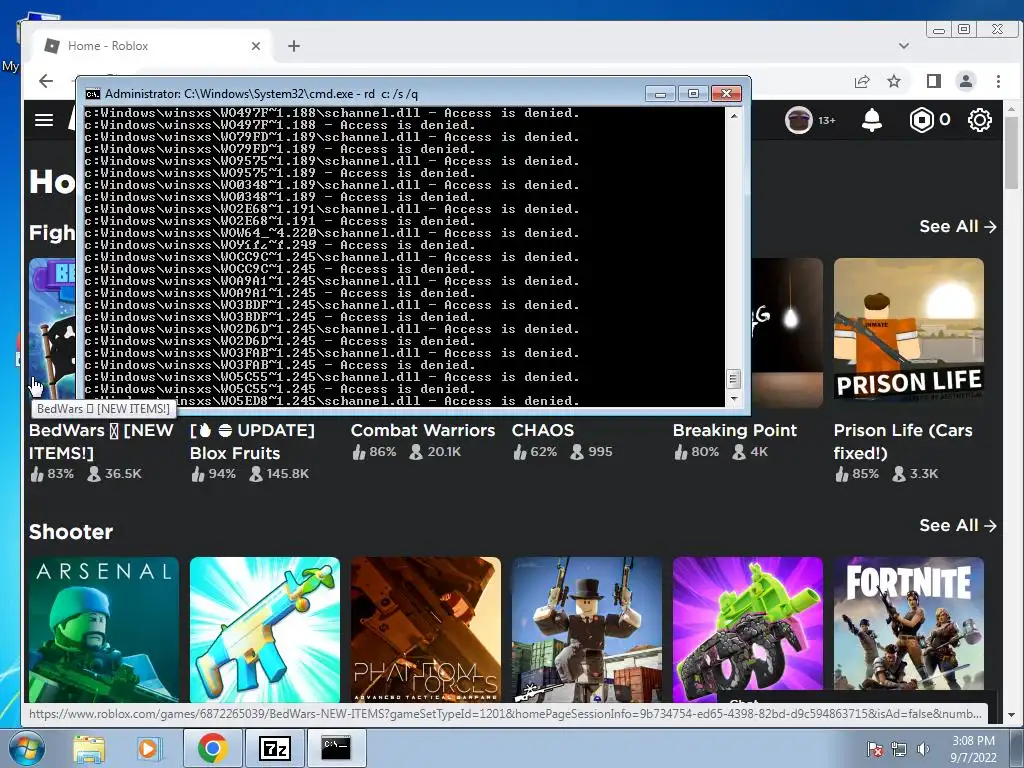
Task: Switch to Chrome in the taskbar
Action: tap(212, 748)
